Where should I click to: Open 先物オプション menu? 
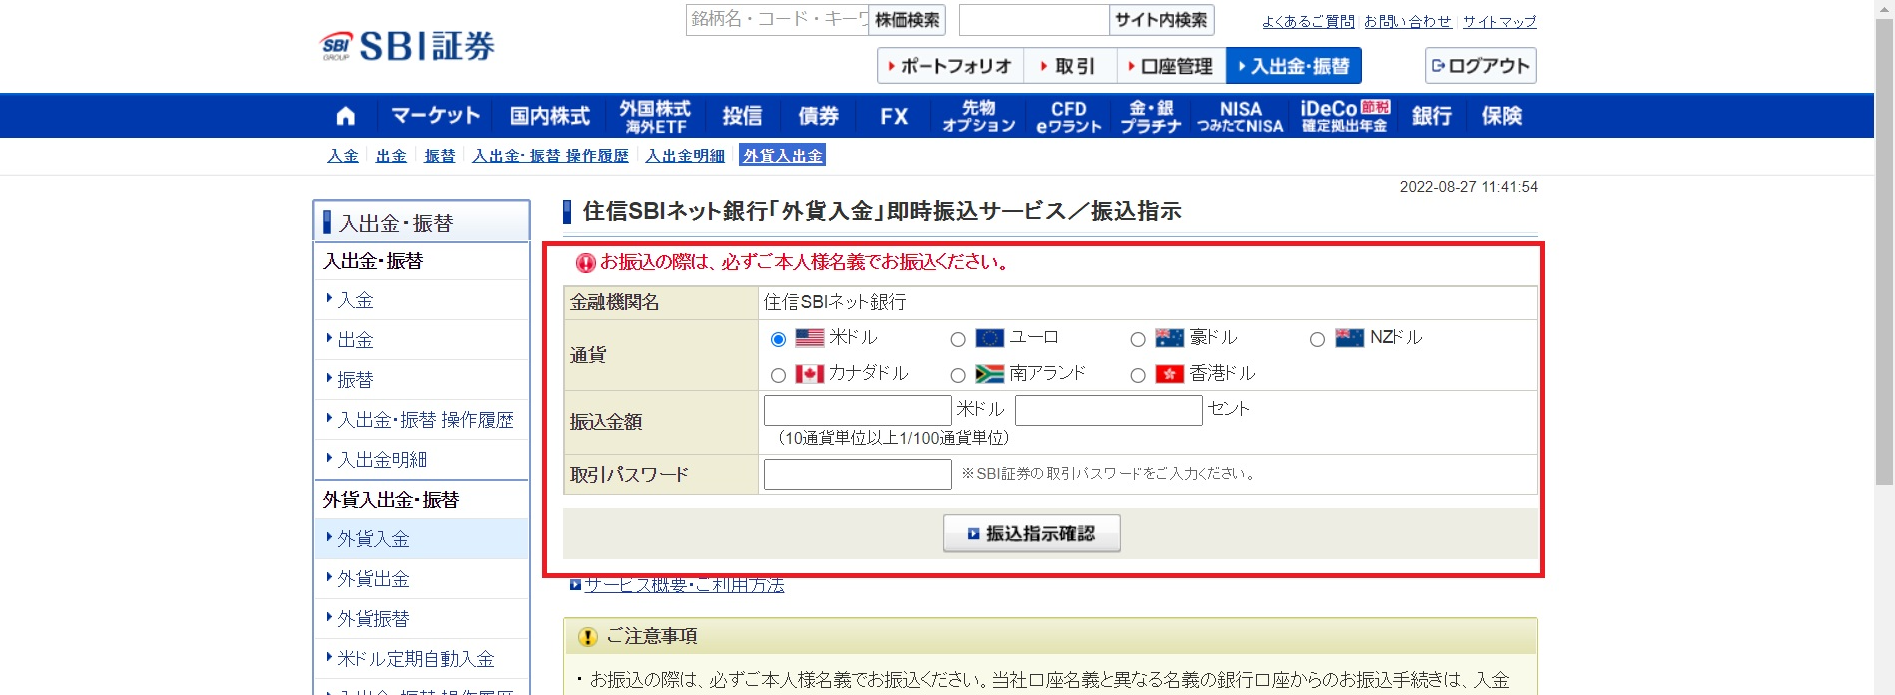[978, 116]
